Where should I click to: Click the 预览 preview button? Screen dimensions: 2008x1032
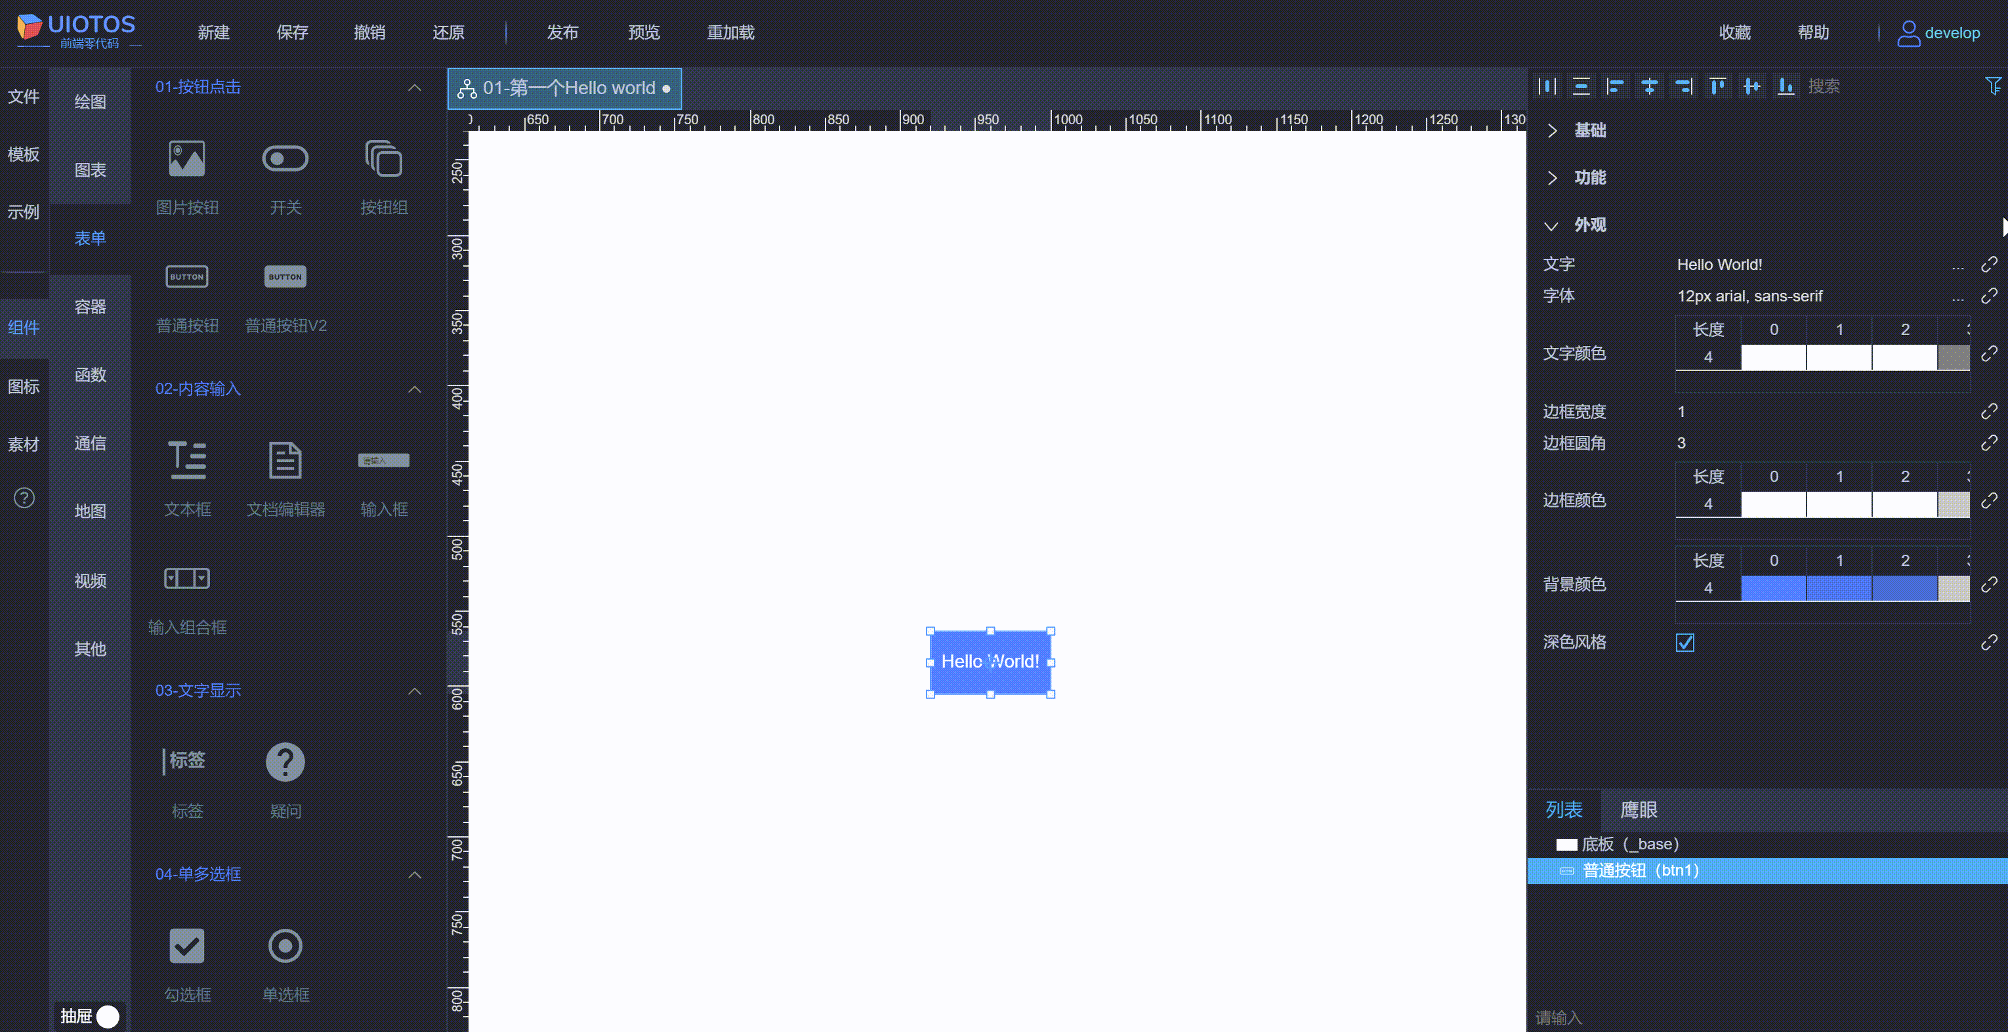point(644,32)
